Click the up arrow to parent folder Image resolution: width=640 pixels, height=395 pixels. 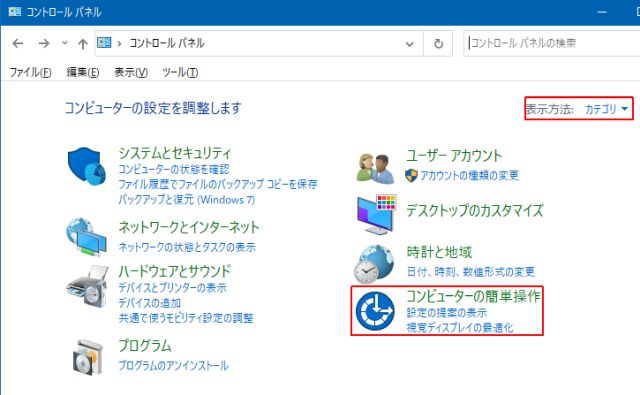click(x=83, y=43)
